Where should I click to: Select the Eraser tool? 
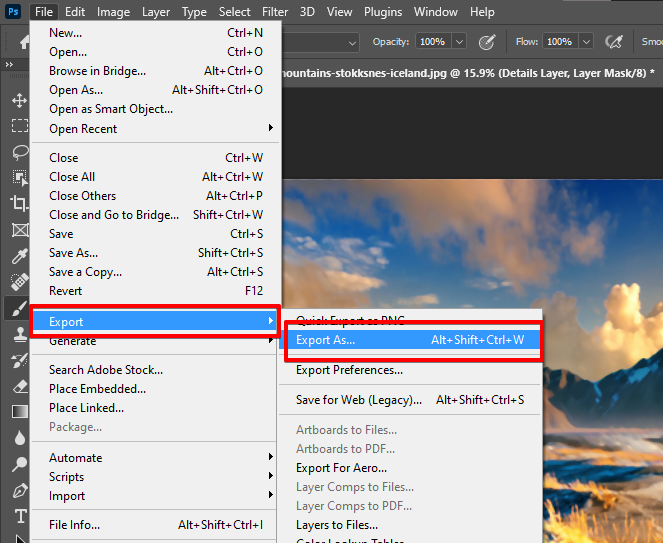point(19,386)
